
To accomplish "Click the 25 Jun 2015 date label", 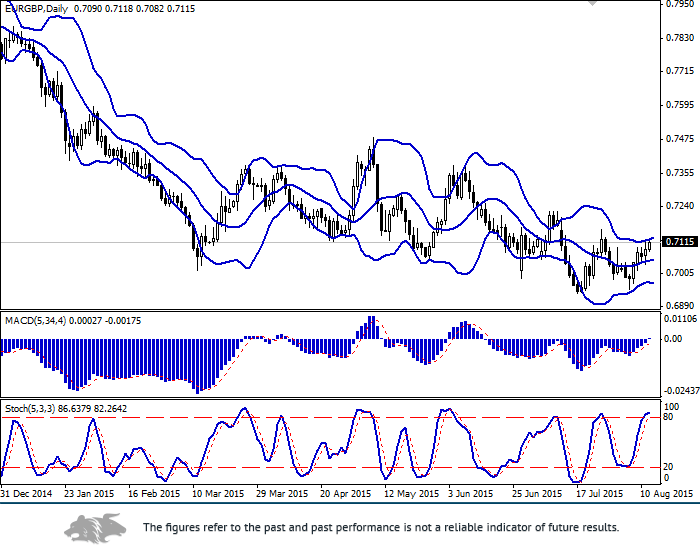I will pyautogui.click(x=538, y=494).
